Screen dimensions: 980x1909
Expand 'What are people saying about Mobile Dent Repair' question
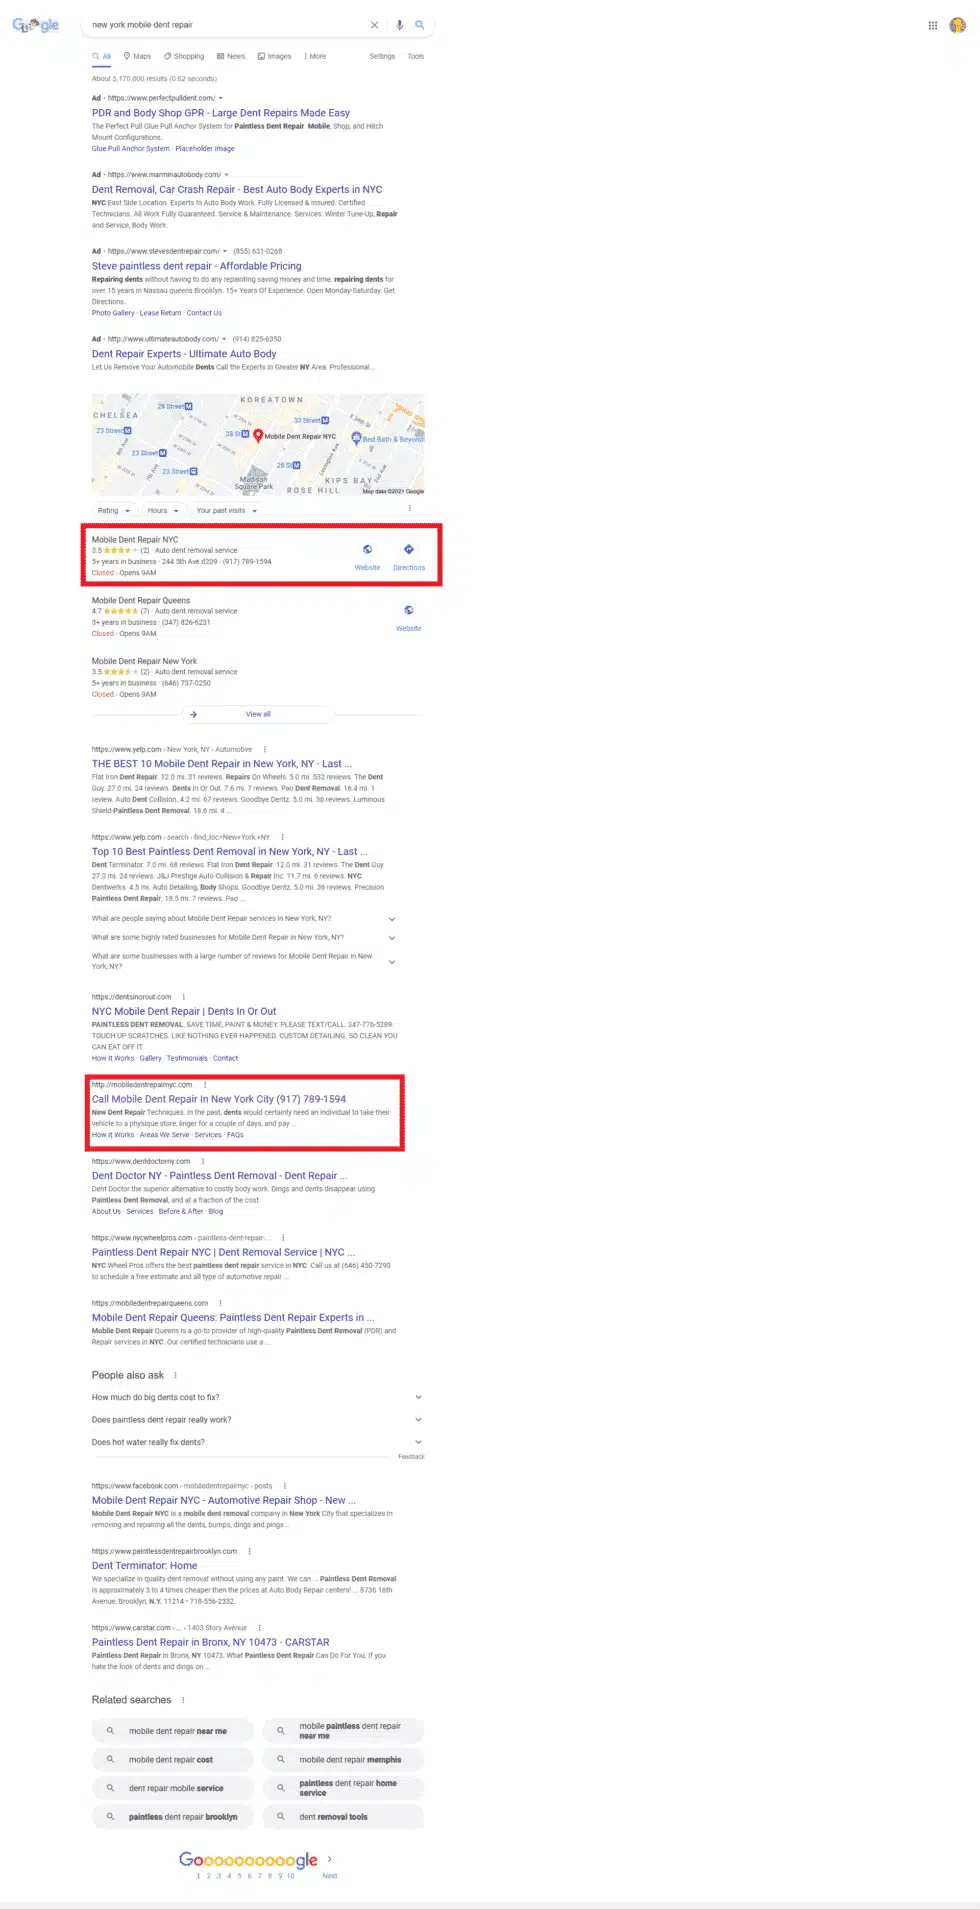(244, 919)
